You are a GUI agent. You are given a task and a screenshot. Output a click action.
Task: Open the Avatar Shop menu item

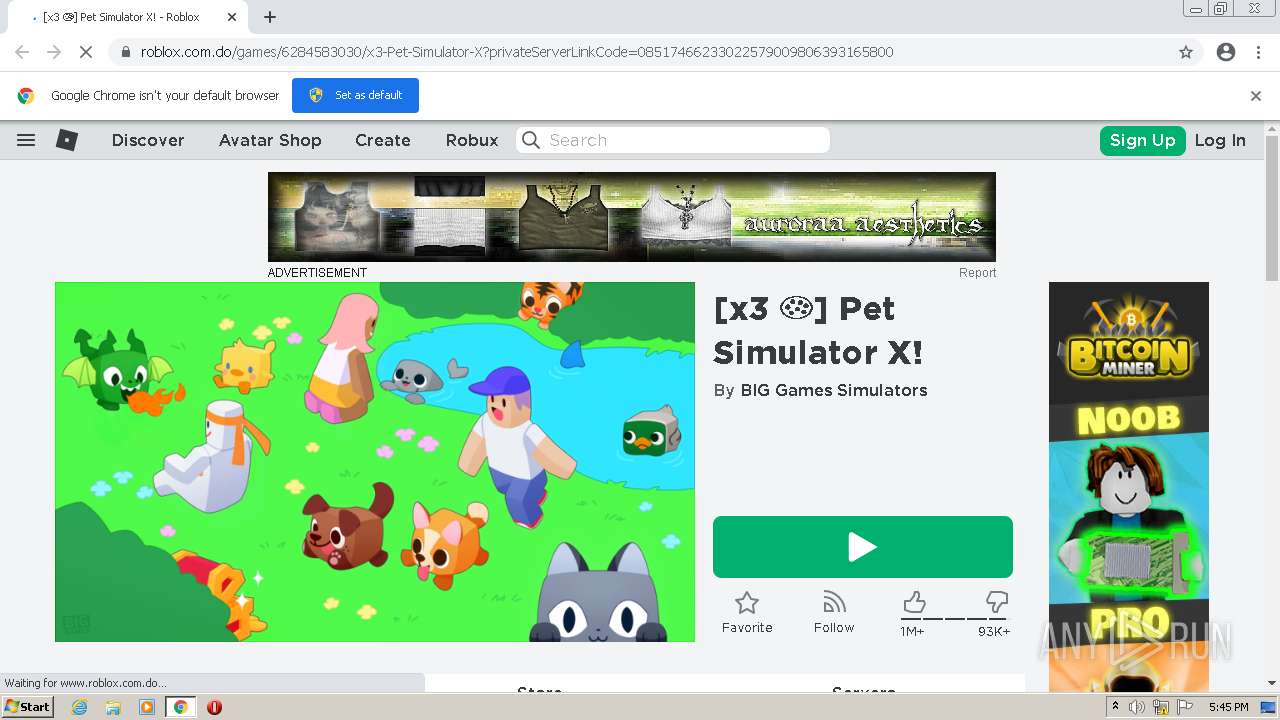coord(270,140)
